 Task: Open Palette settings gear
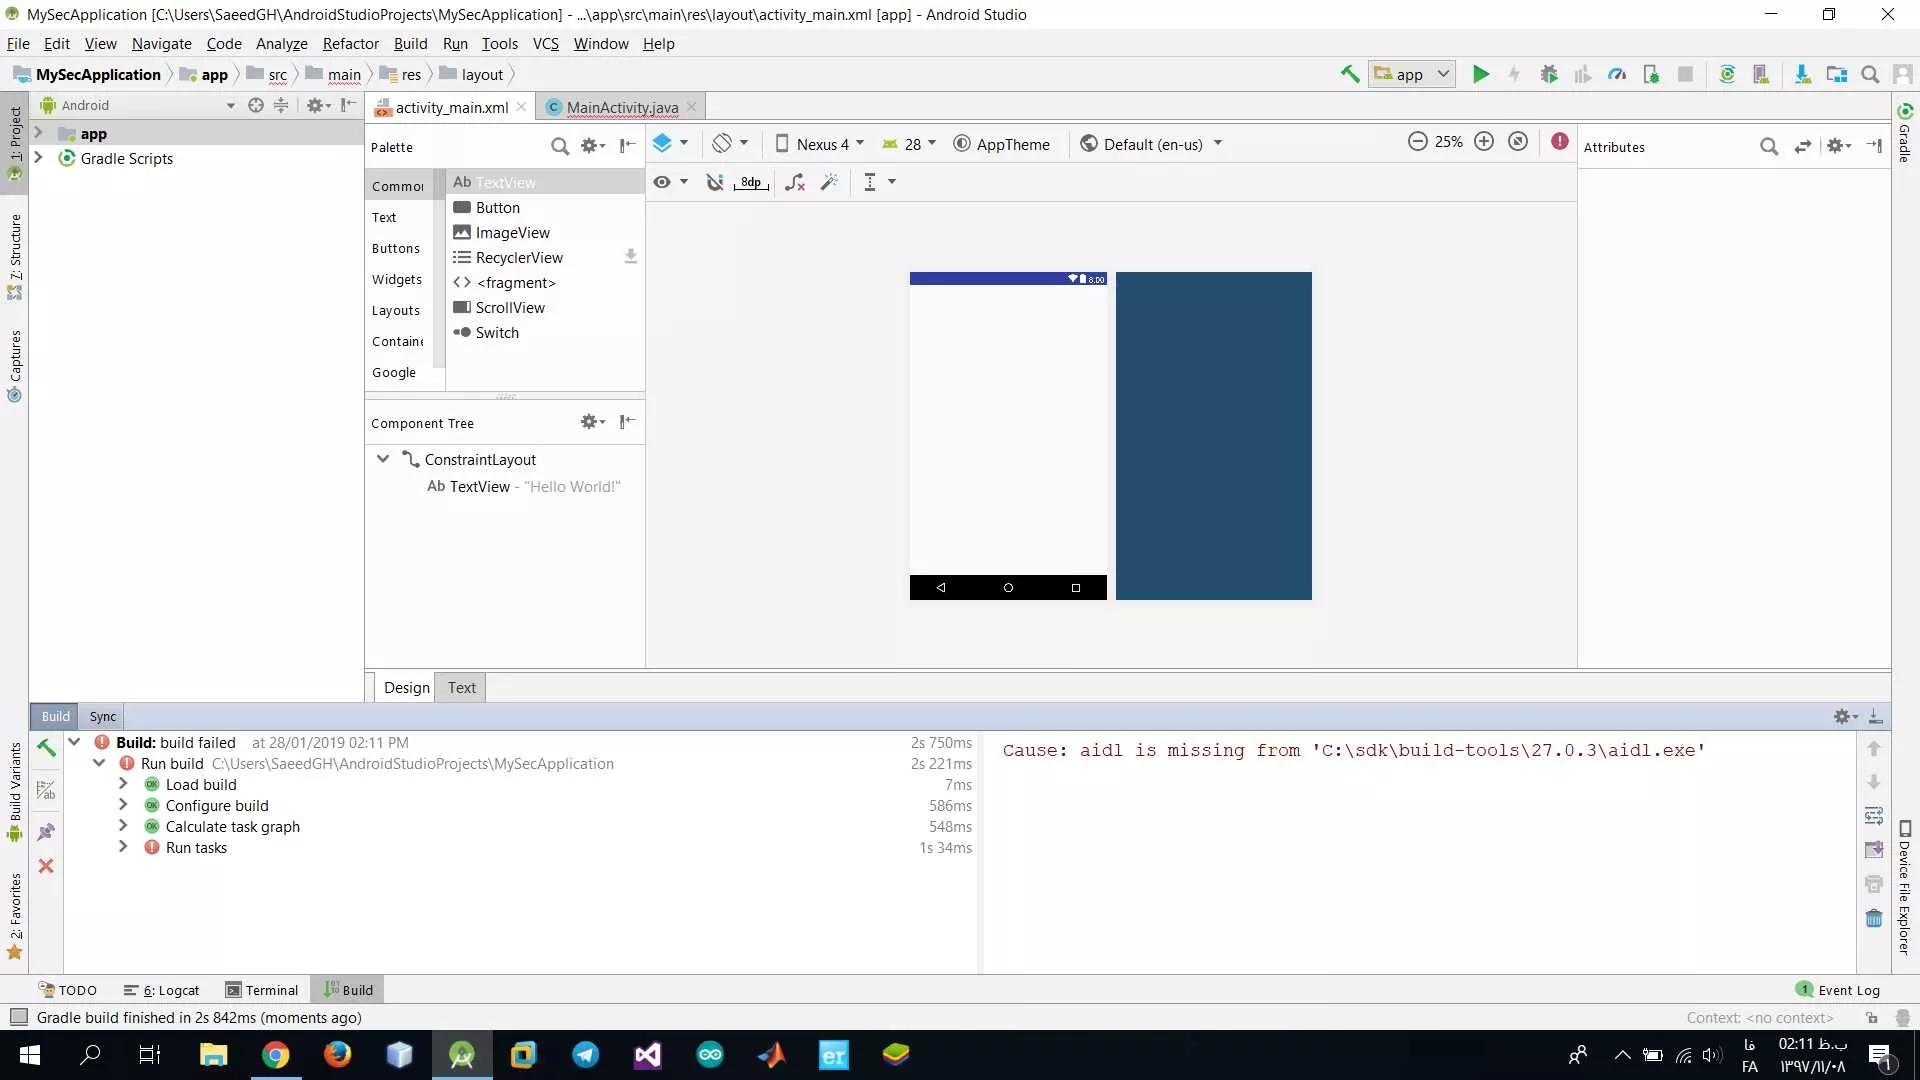tap(592, 146)
